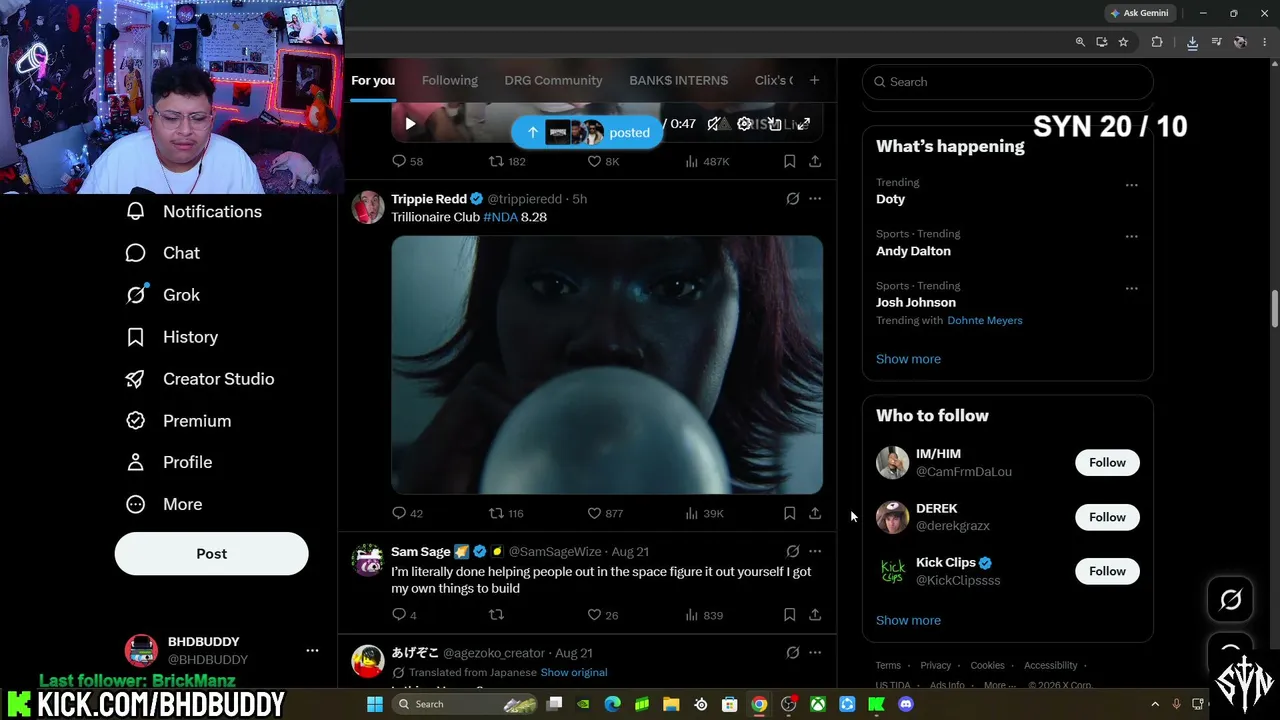Bookmark this page with the star
Screen dimensions: 1280x720
point(1123,42)
